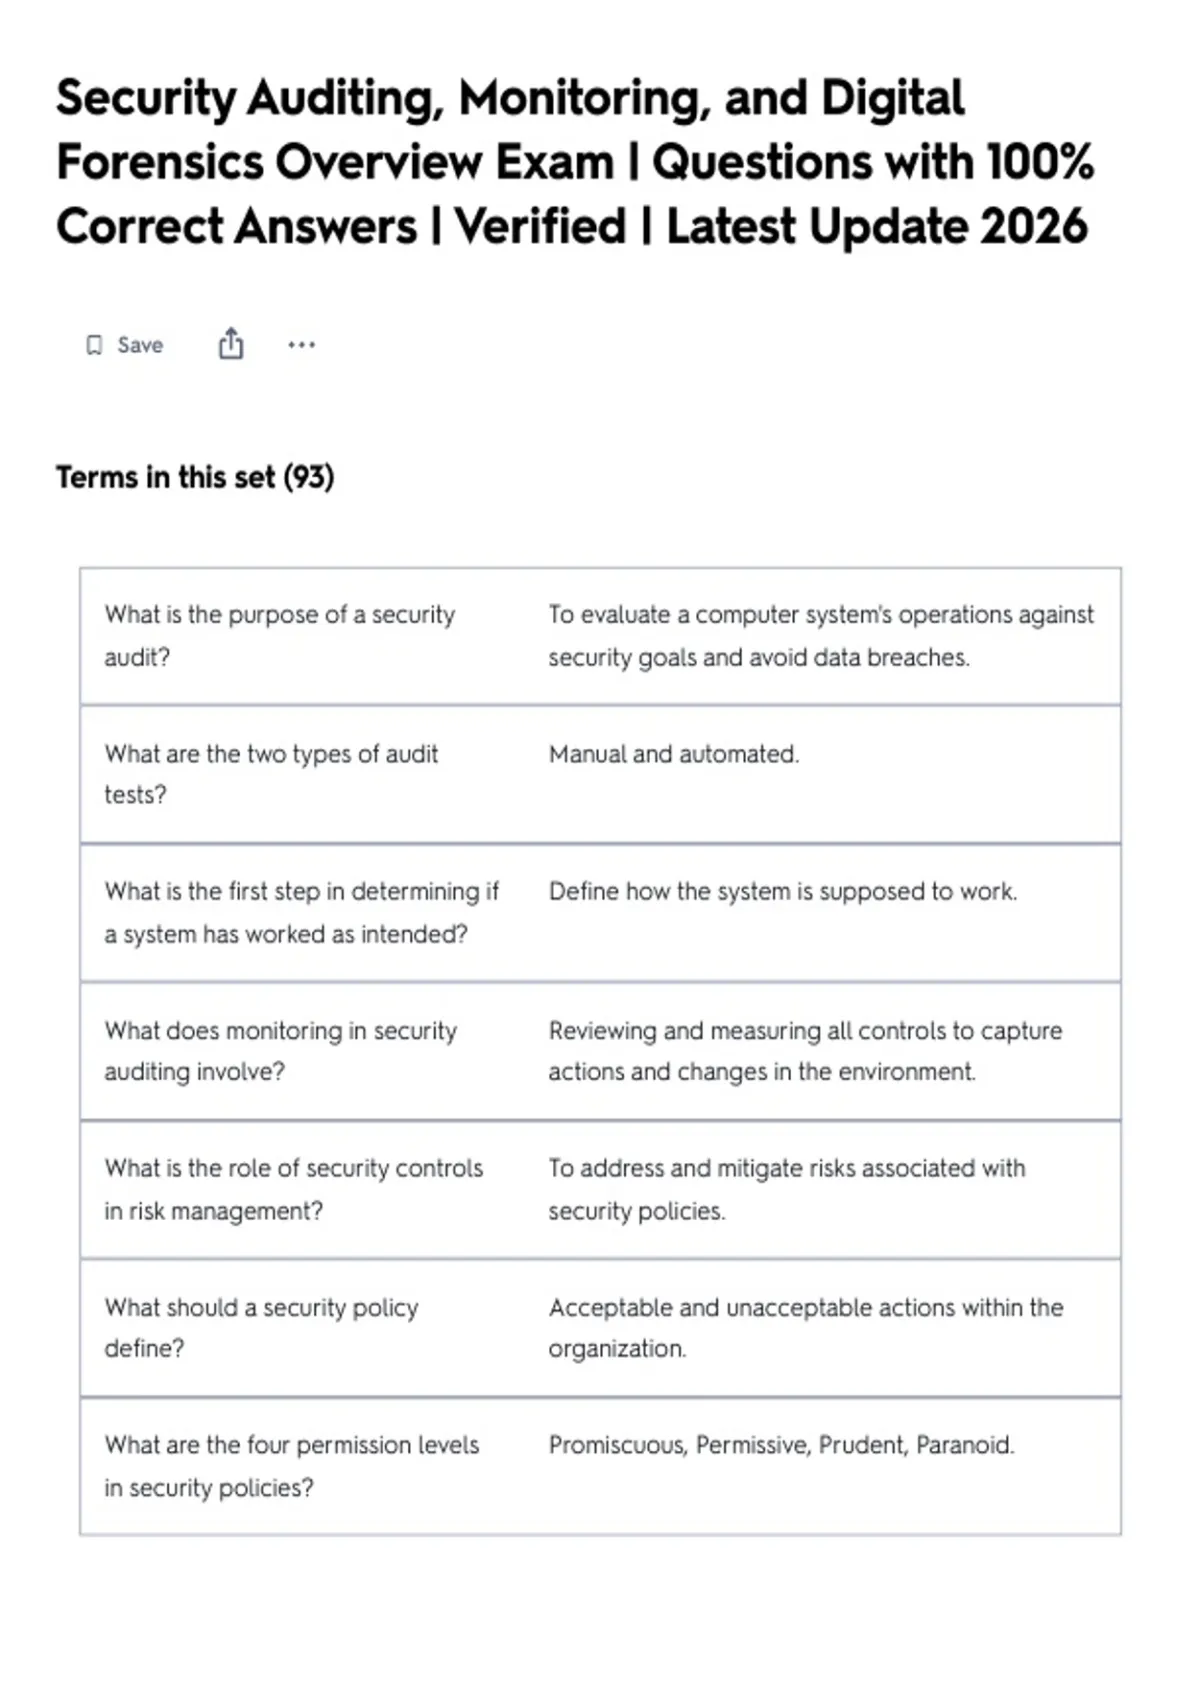
Task: Select the 'purpose of a security audit' term
Action: [280, 635]
